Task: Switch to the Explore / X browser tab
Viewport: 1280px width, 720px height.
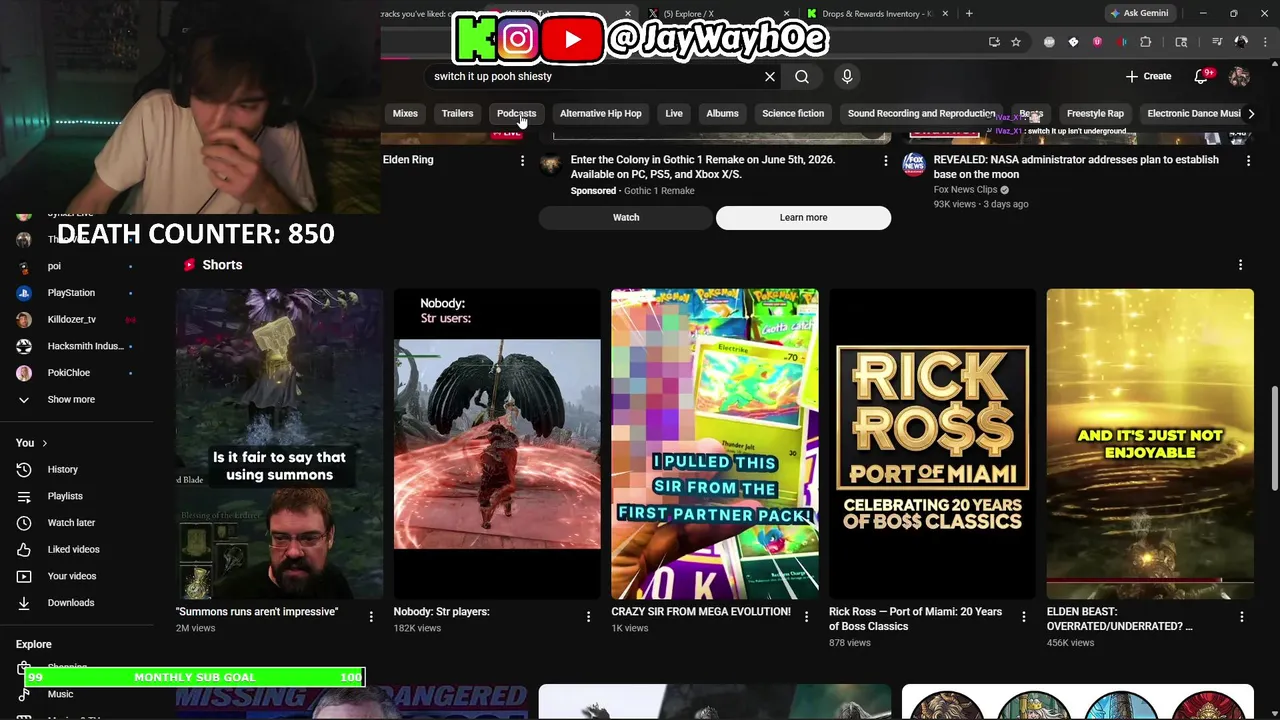Action: pyautogui.click(x=715, y=13)
